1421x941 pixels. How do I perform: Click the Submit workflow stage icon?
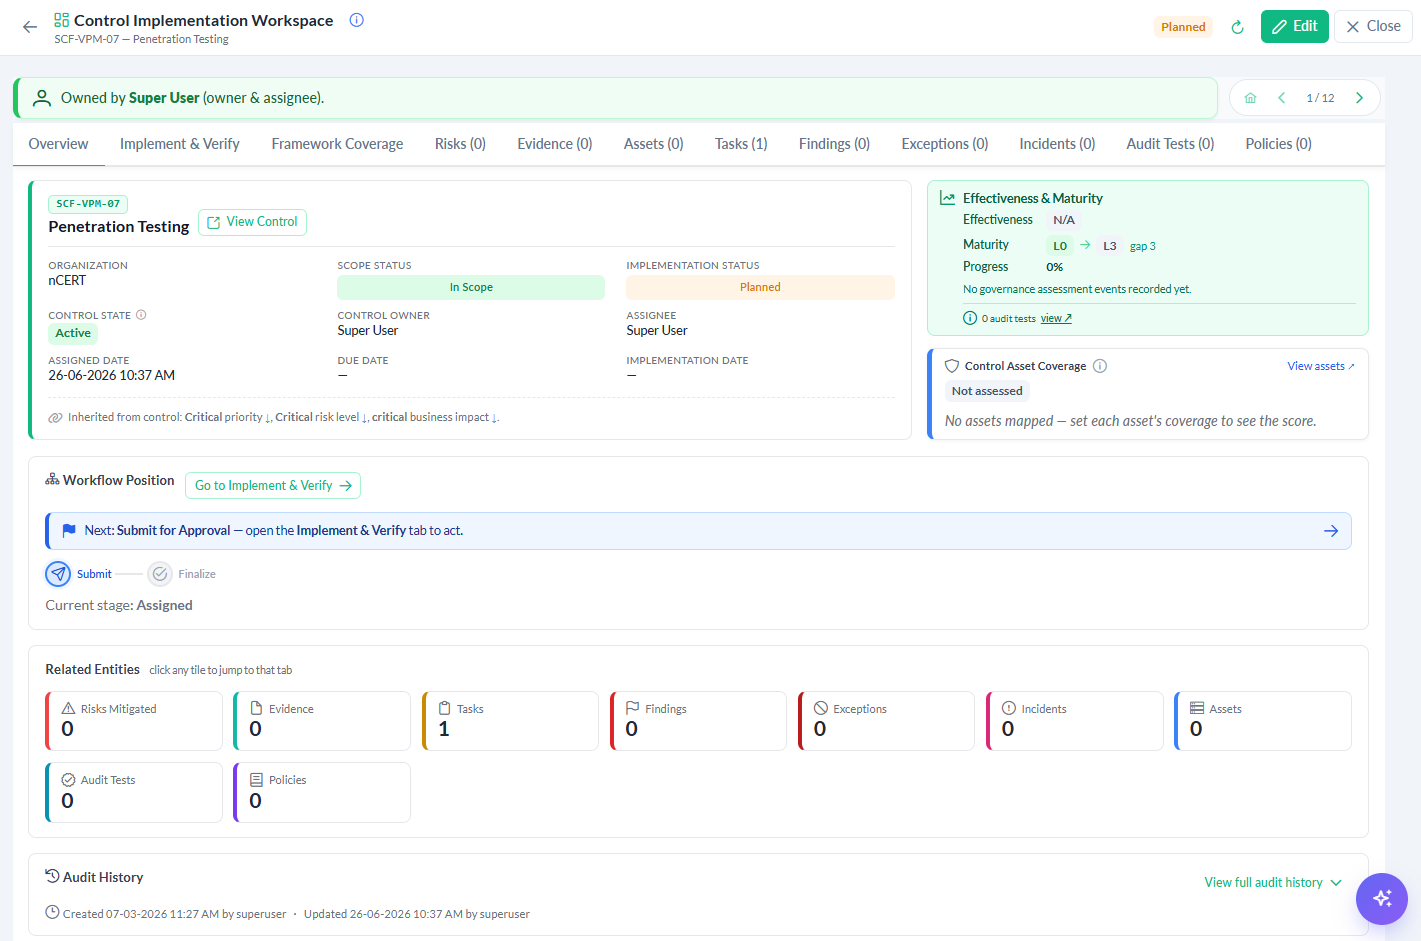tap(58, 574)
